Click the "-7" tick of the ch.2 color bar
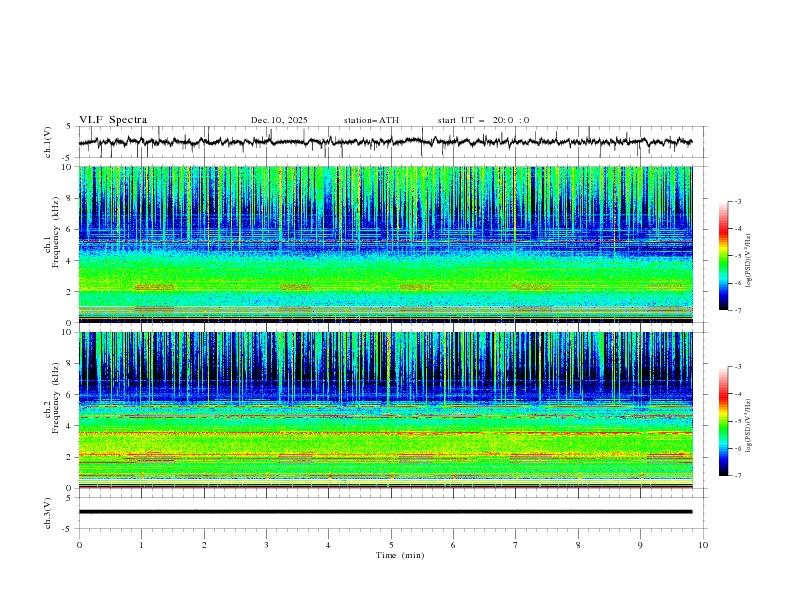 tap(737, 475)
